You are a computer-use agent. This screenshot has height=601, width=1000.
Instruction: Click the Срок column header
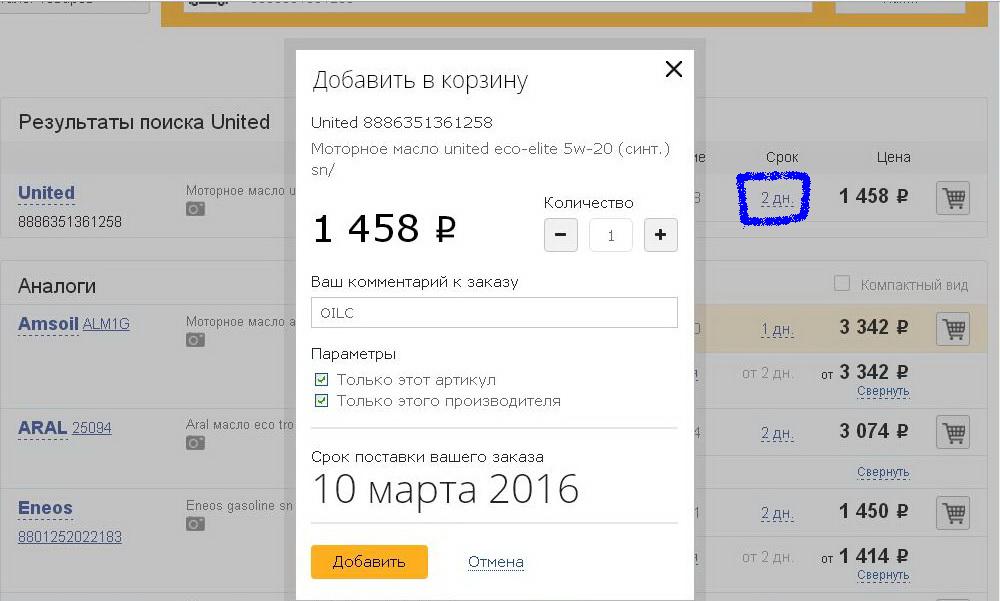tap(782, 157)
